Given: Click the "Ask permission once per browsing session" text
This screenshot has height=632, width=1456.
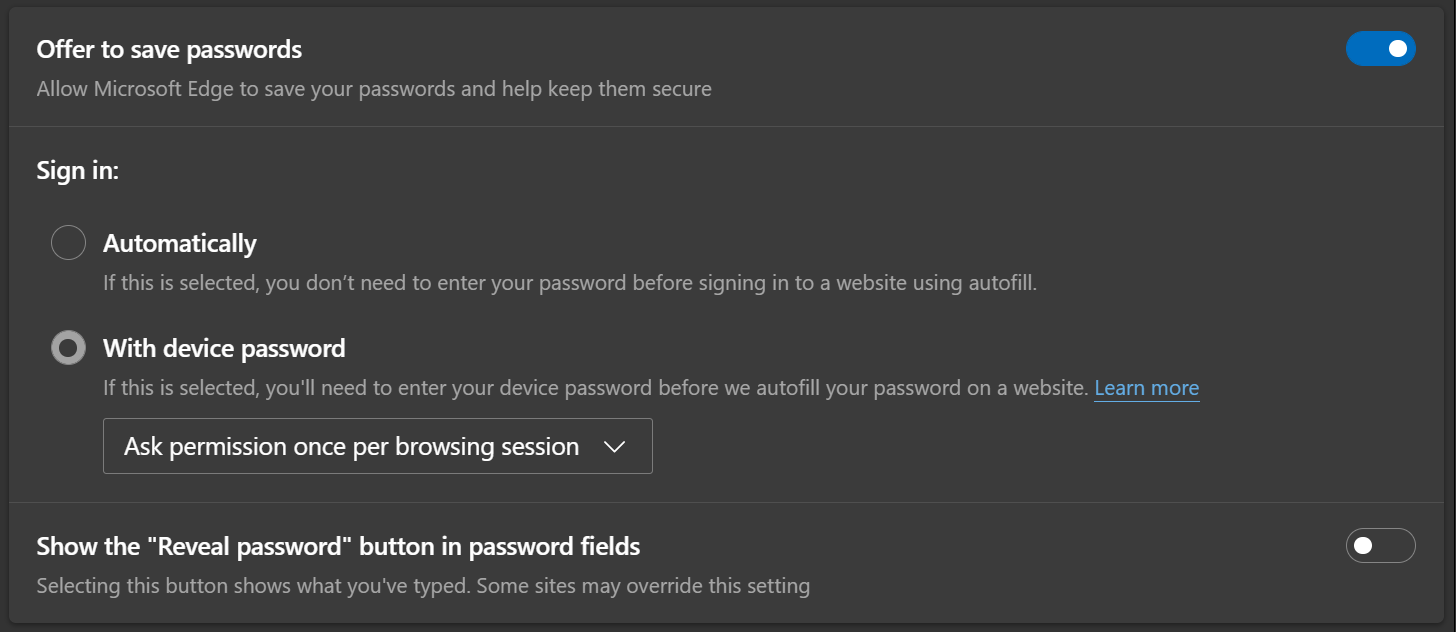Looking at the screenshot, I should pos(351,446).
